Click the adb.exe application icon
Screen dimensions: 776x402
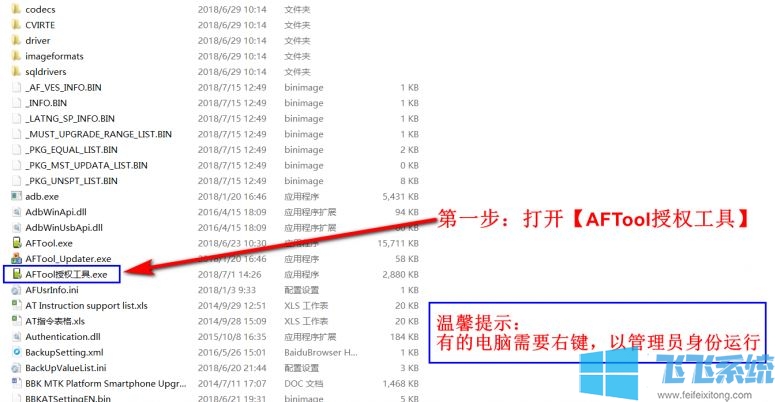click(x=16, y=196)
